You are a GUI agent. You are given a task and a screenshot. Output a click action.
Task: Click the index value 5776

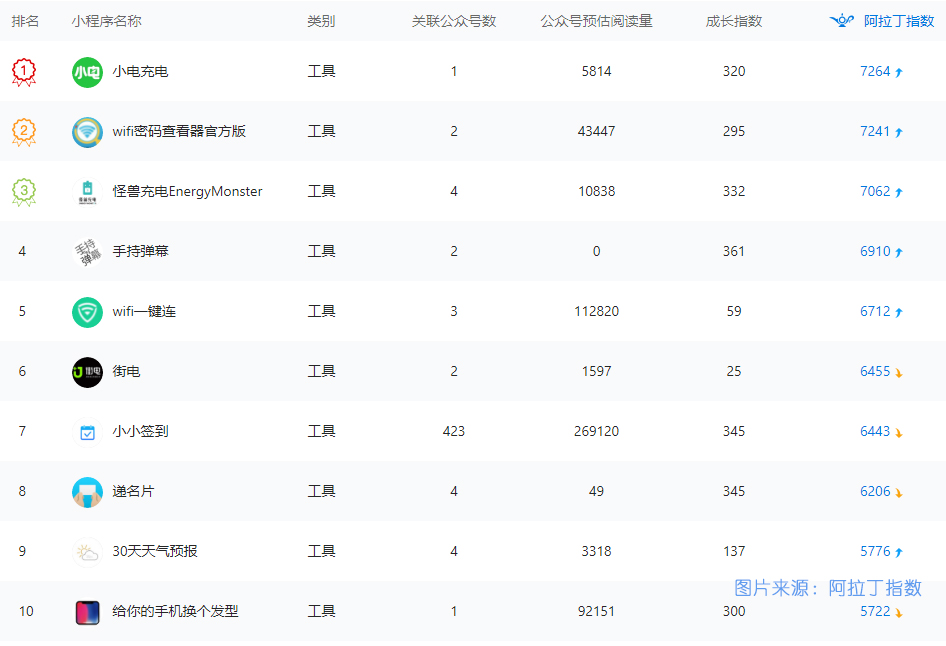pyautogui.click(x=875, y=551)
